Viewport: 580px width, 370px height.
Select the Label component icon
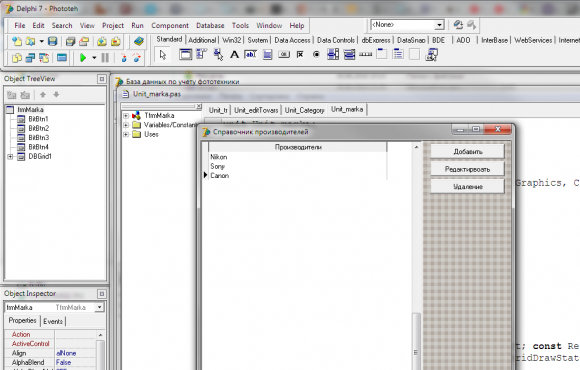point(234,55)
